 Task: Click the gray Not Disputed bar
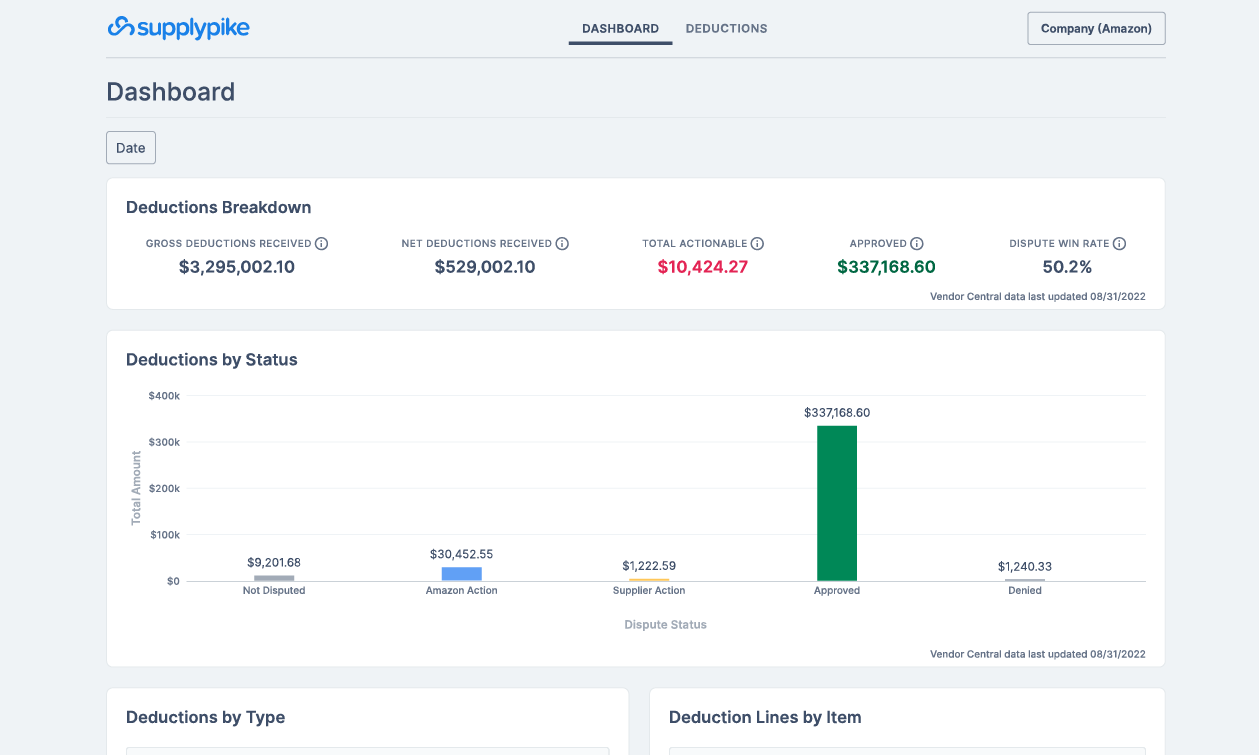click(274, 578)
